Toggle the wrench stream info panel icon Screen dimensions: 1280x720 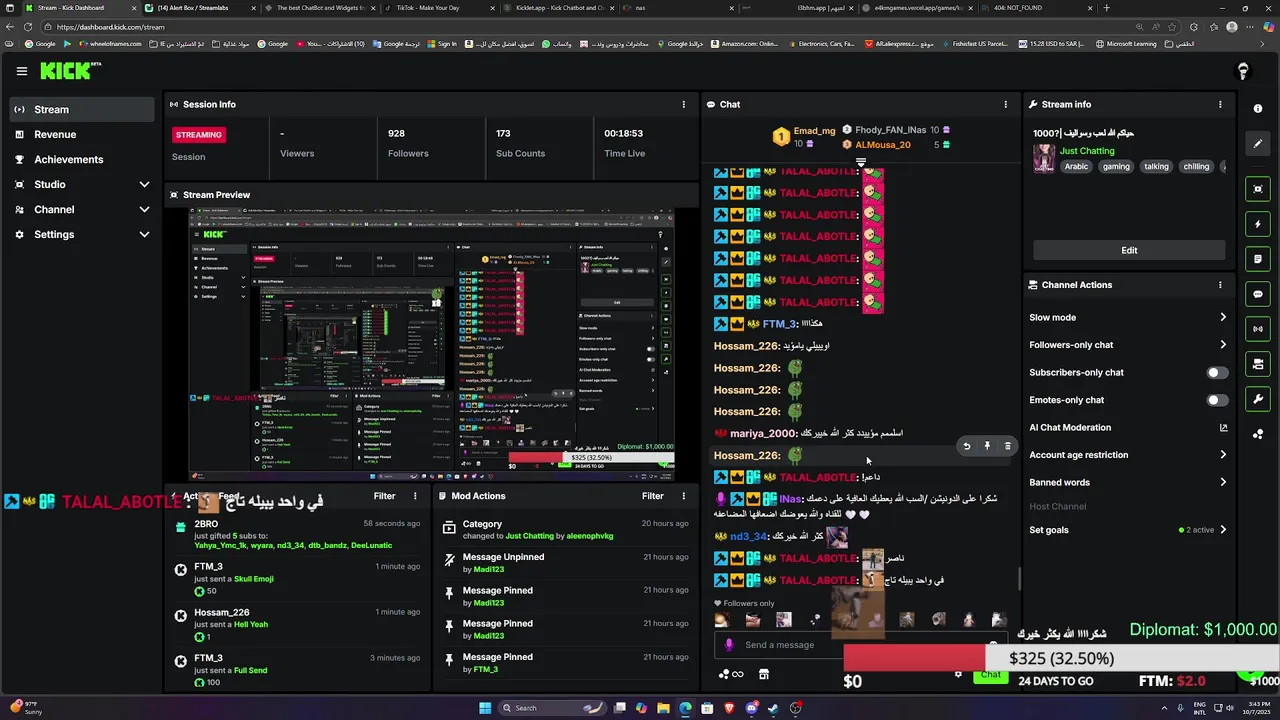1258,399
